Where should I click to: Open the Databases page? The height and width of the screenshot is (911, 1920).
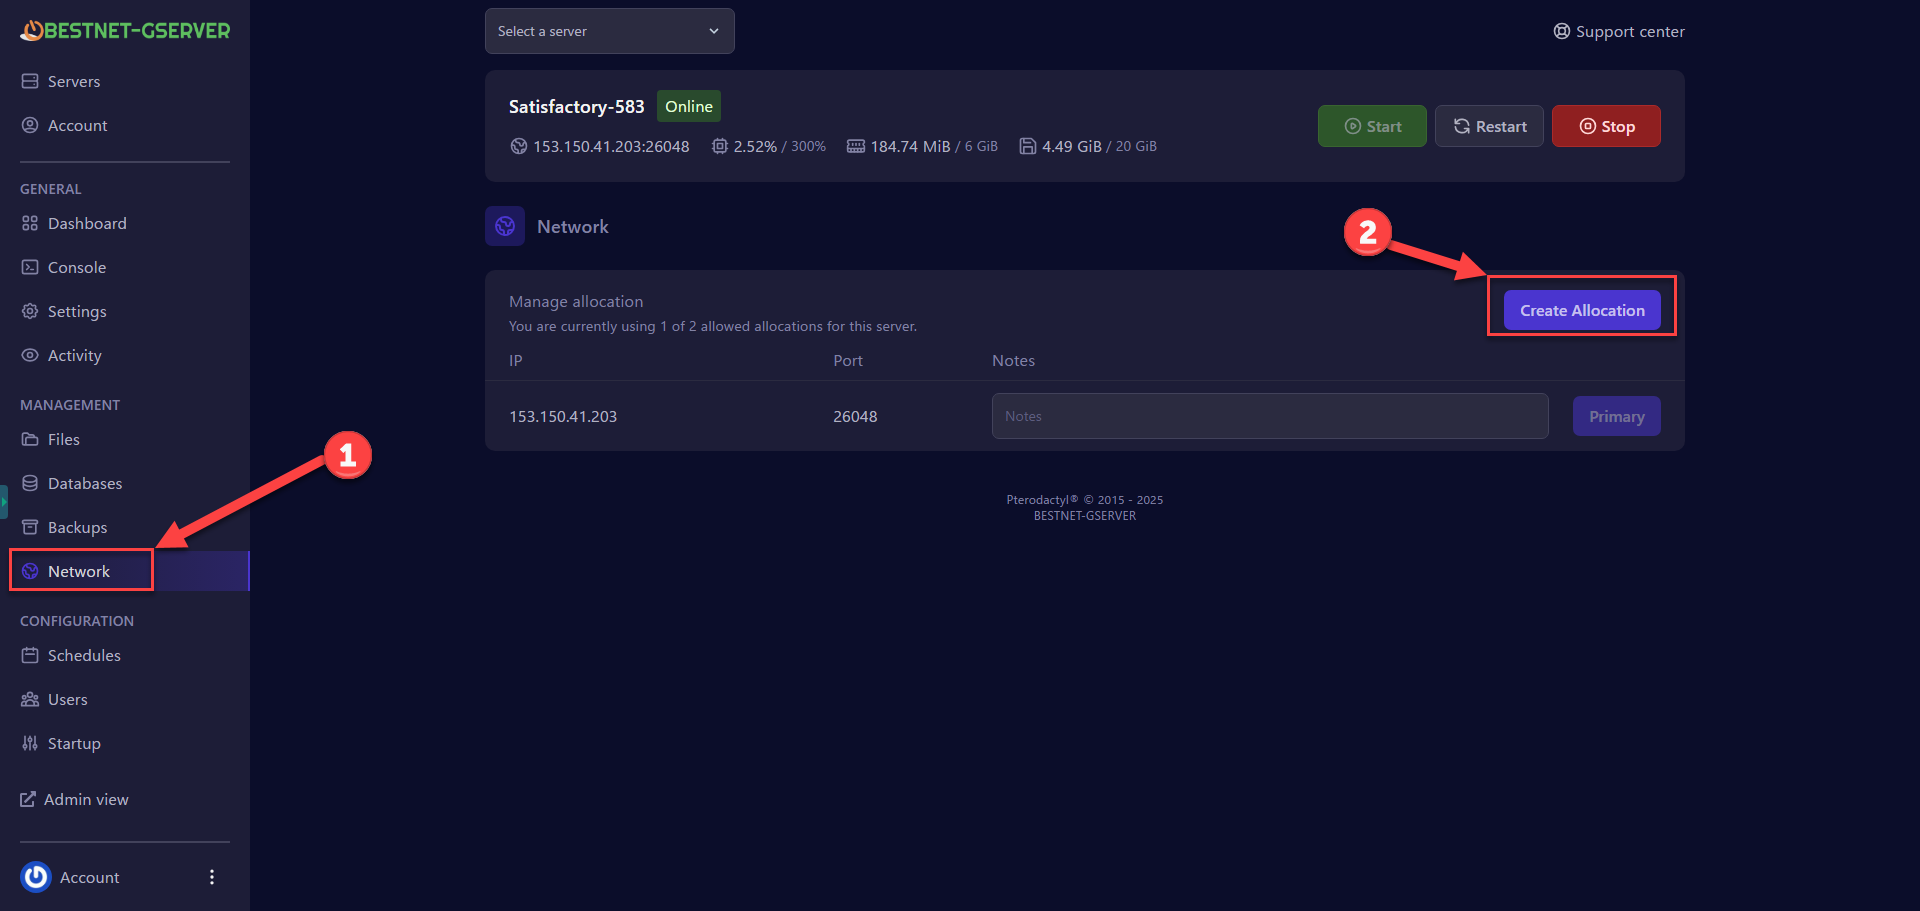[85, 483]
